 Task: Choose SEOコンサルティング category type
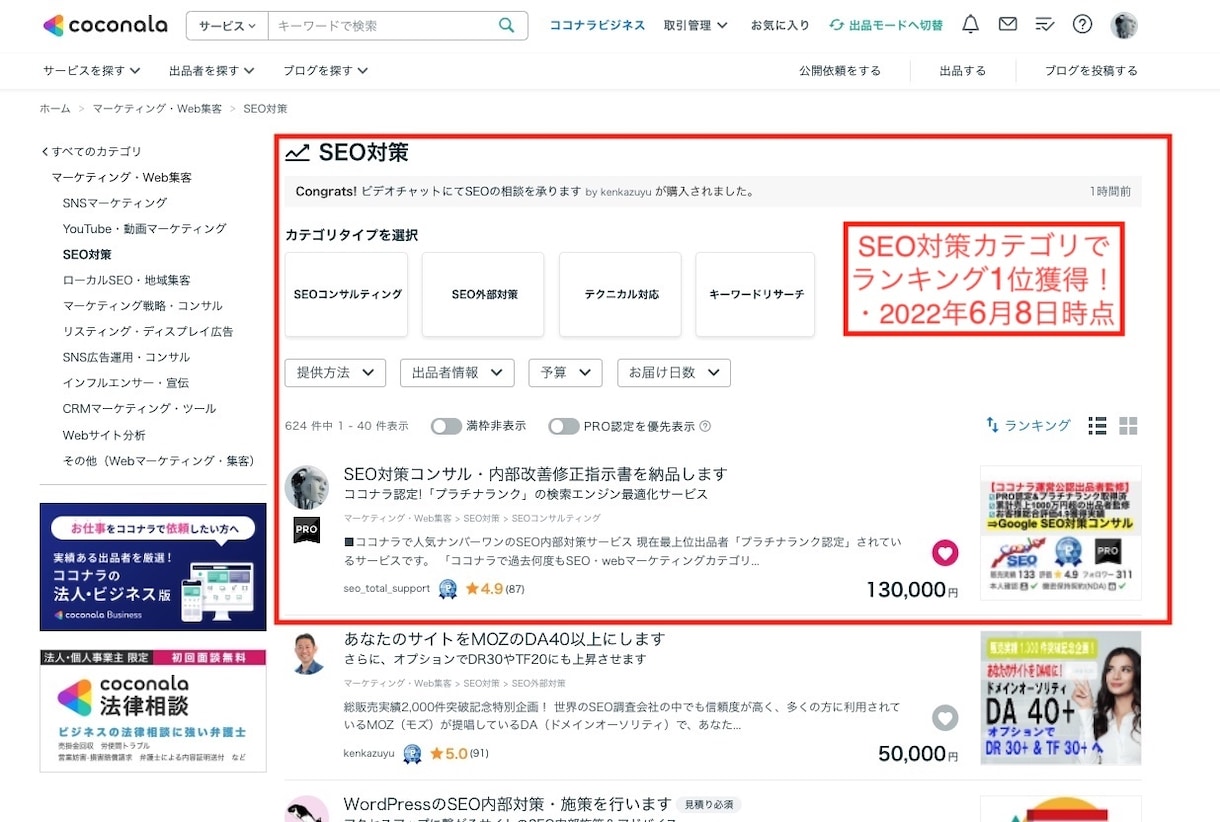(x=346, y=294)
